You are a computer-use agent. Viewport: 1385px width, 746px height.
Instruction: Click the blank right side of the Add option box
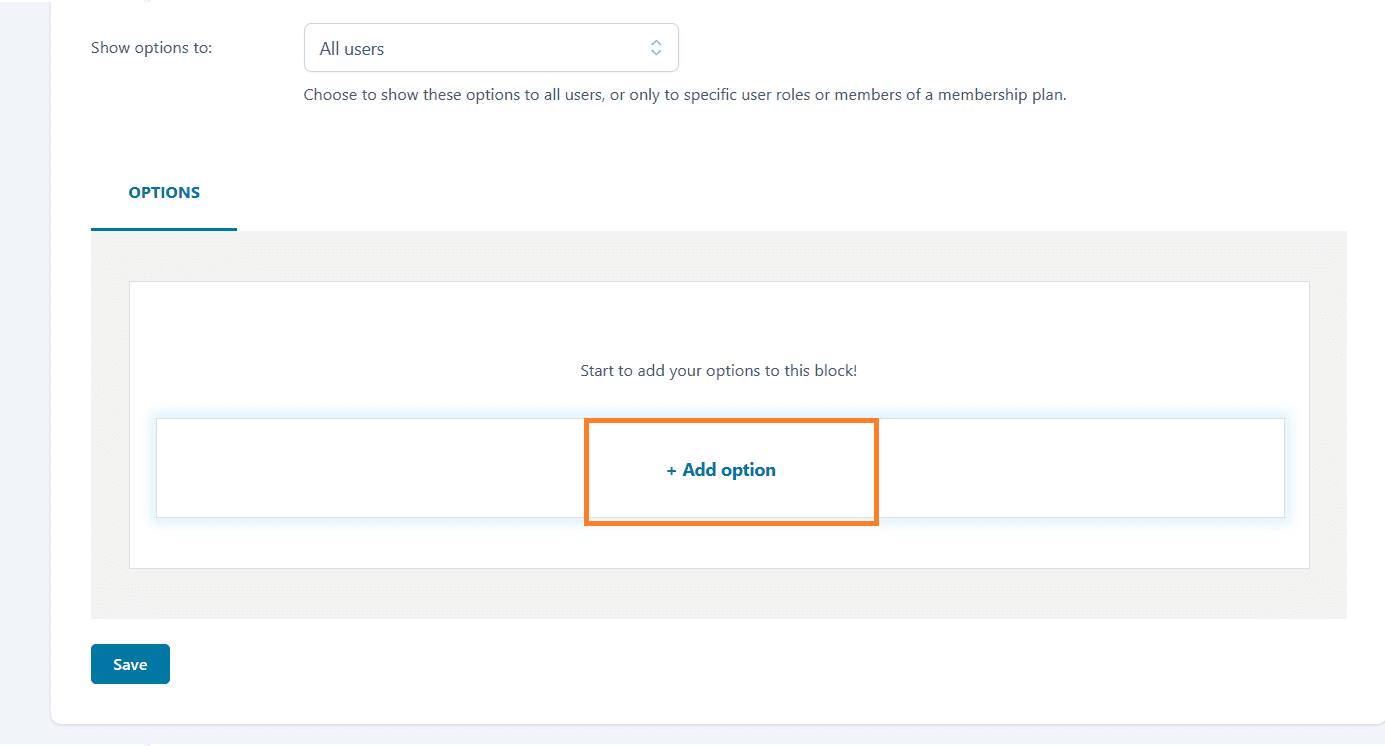point(1081,468)
